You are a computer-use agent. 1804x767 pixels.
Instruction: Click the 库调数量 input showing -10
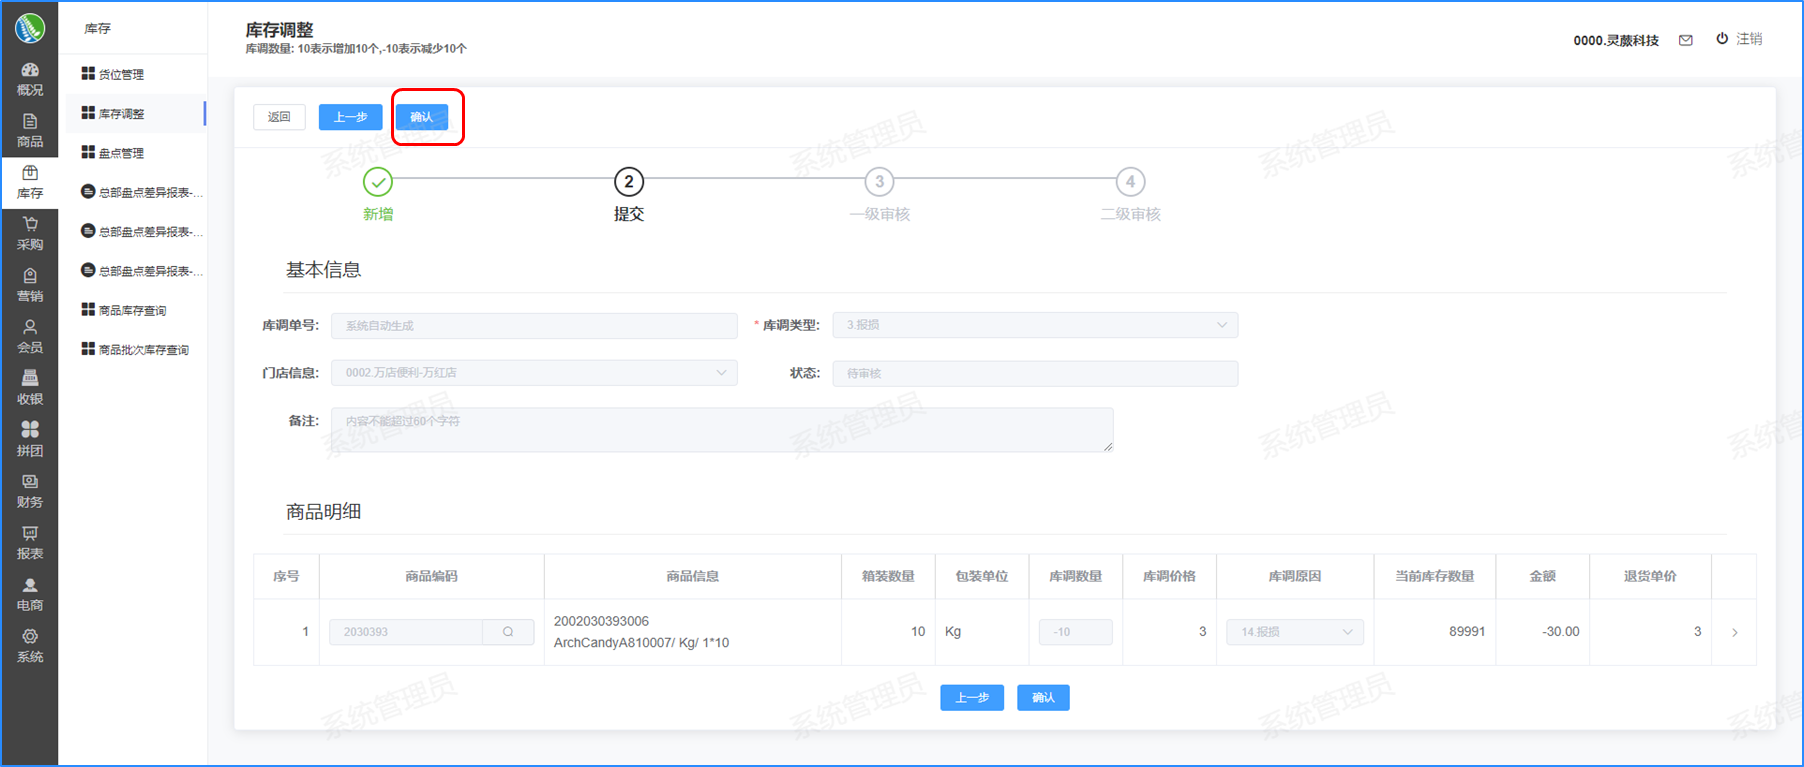coord(1076,632)
